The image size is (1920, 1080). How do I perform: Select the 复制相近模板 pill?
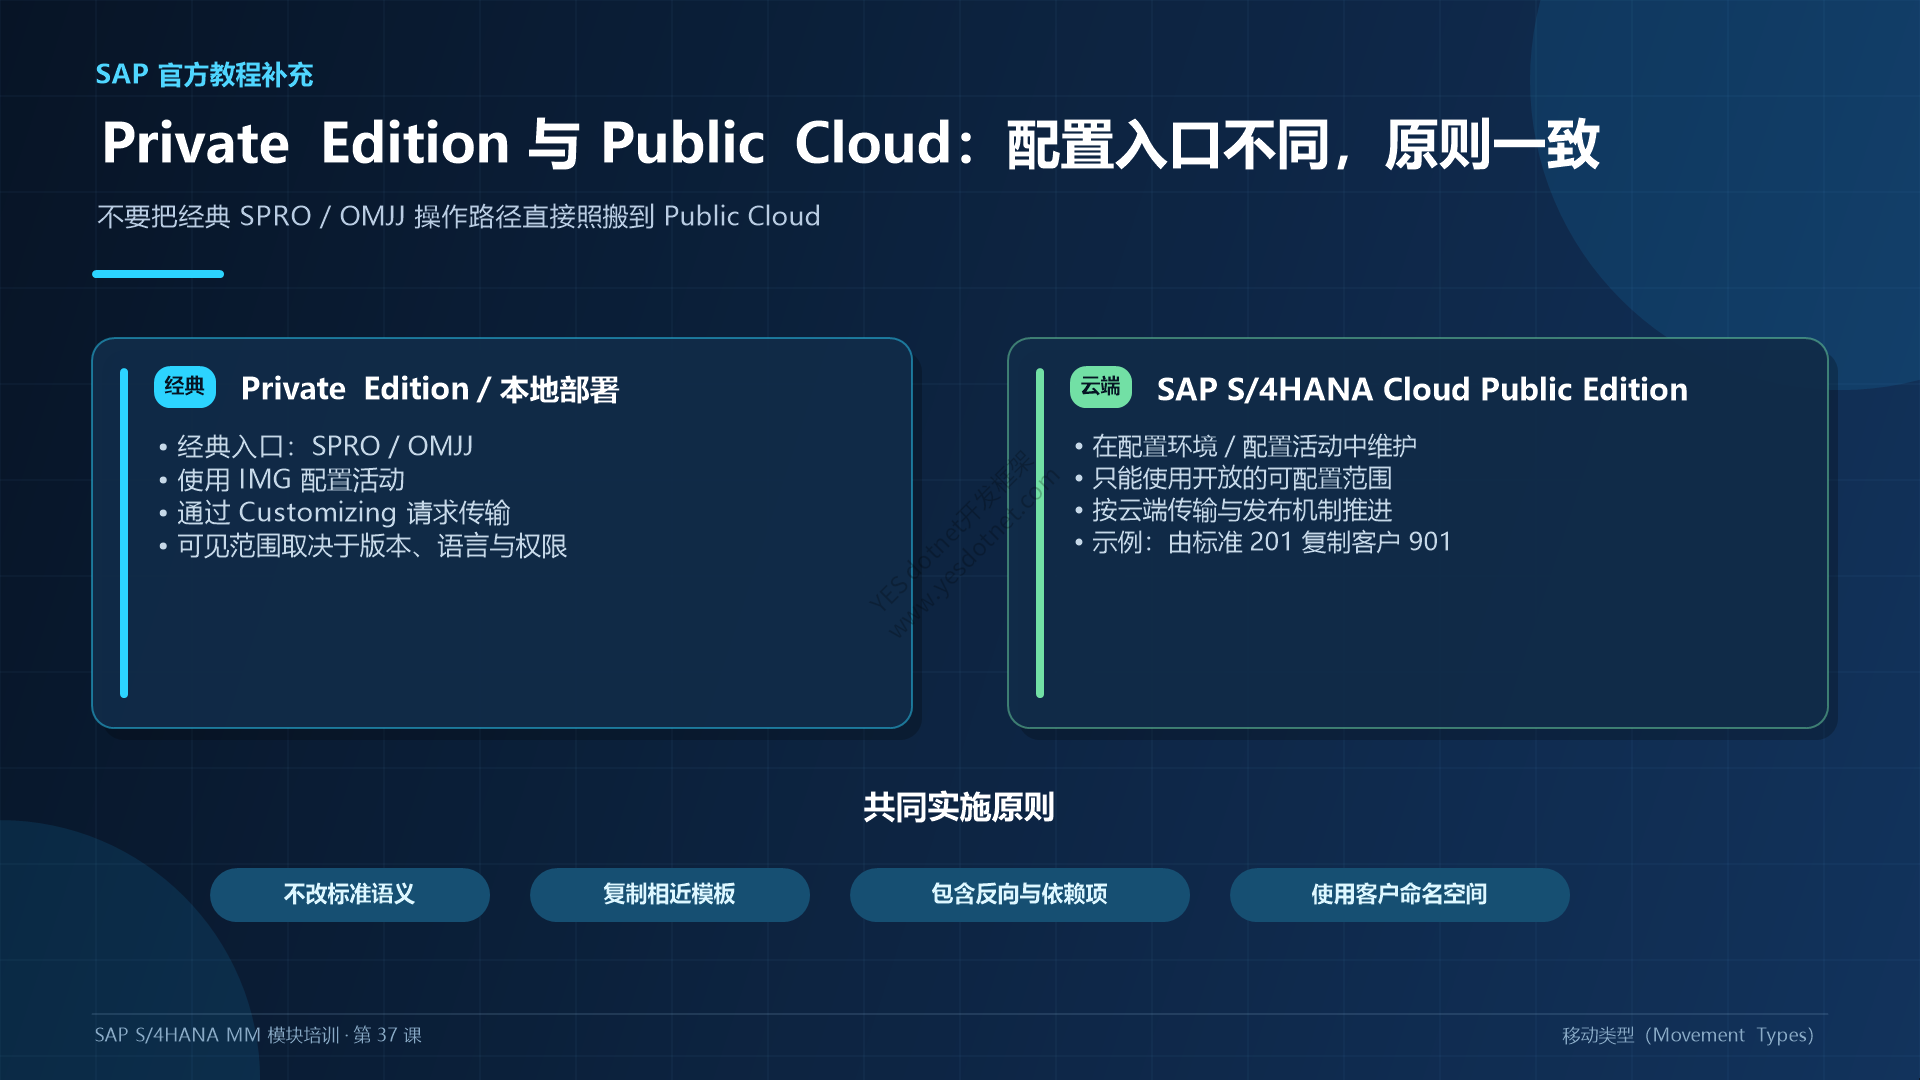coord(670,894)
